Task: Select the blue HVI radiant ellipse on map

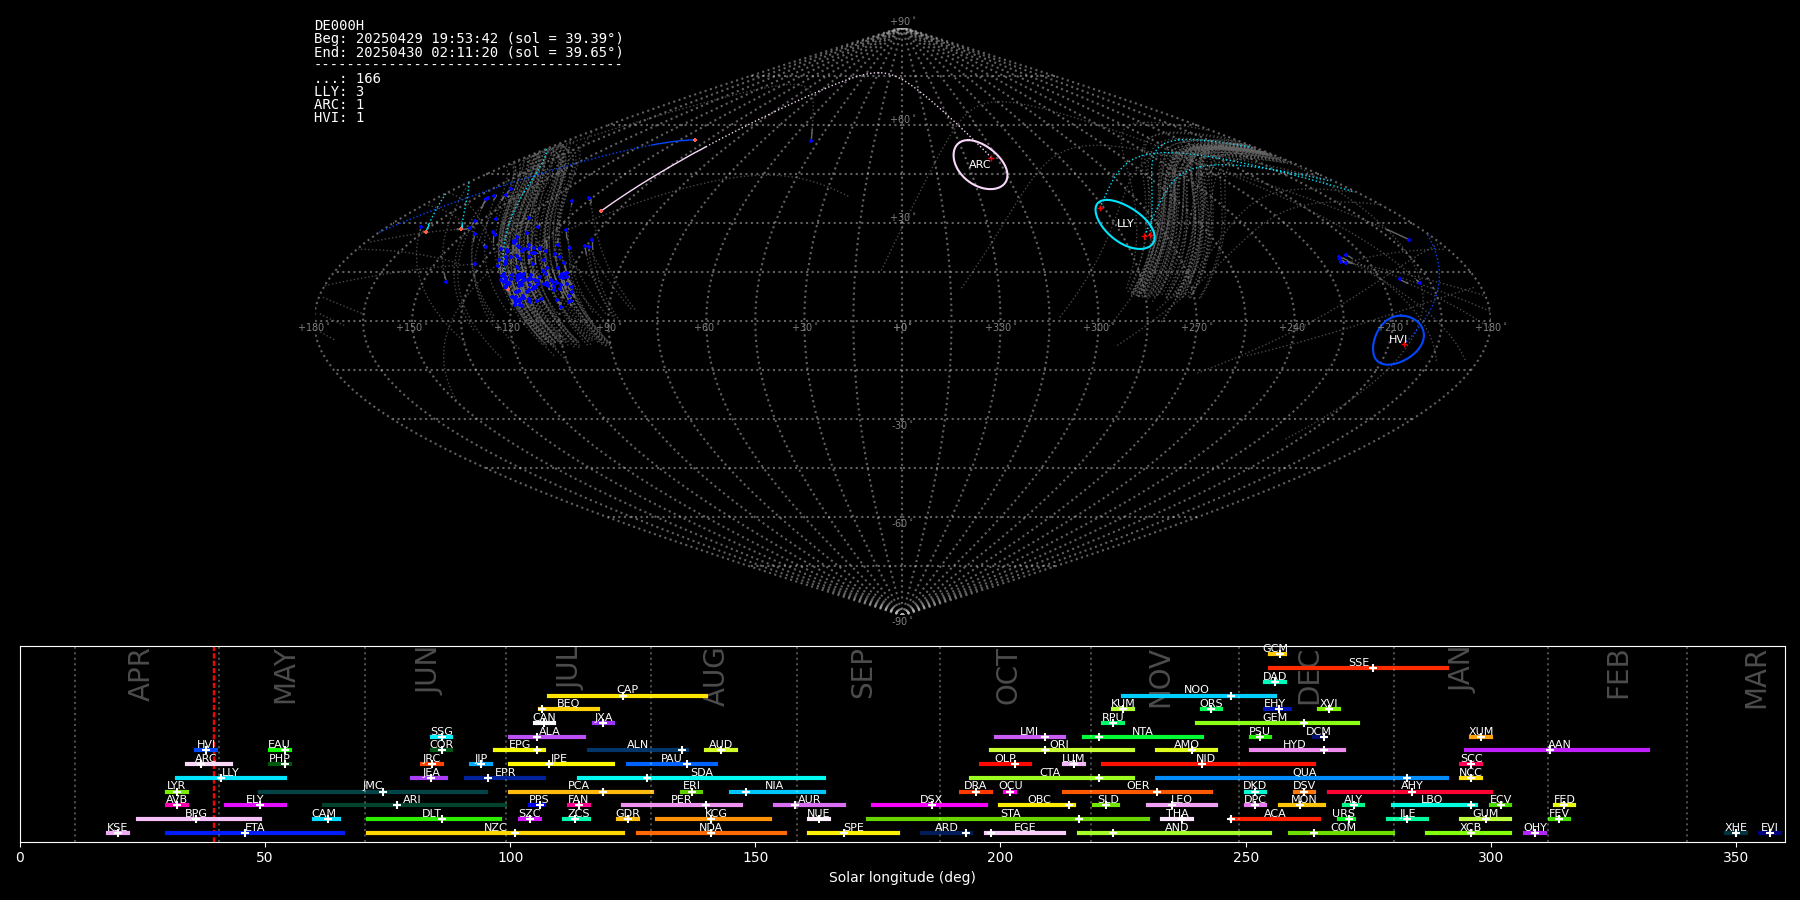Action: click(1398, 340)
